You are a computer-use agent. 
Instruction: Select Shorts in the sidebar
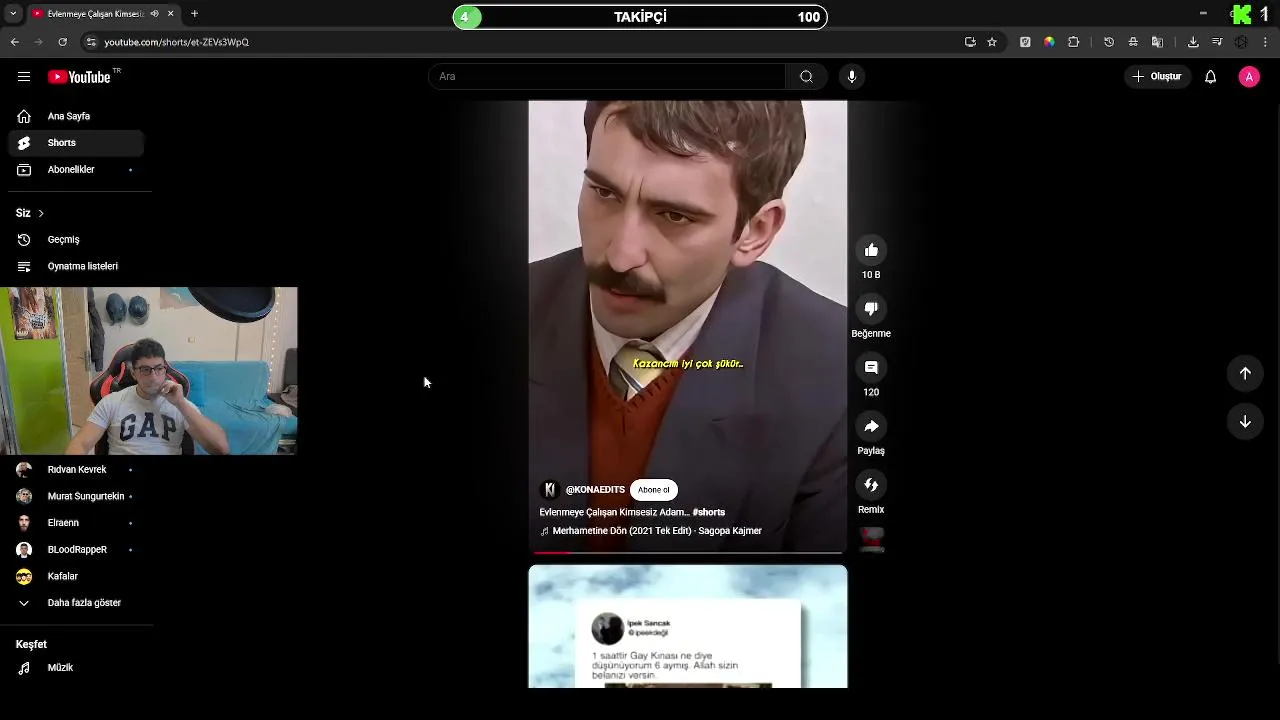click(x=76, y=143)
